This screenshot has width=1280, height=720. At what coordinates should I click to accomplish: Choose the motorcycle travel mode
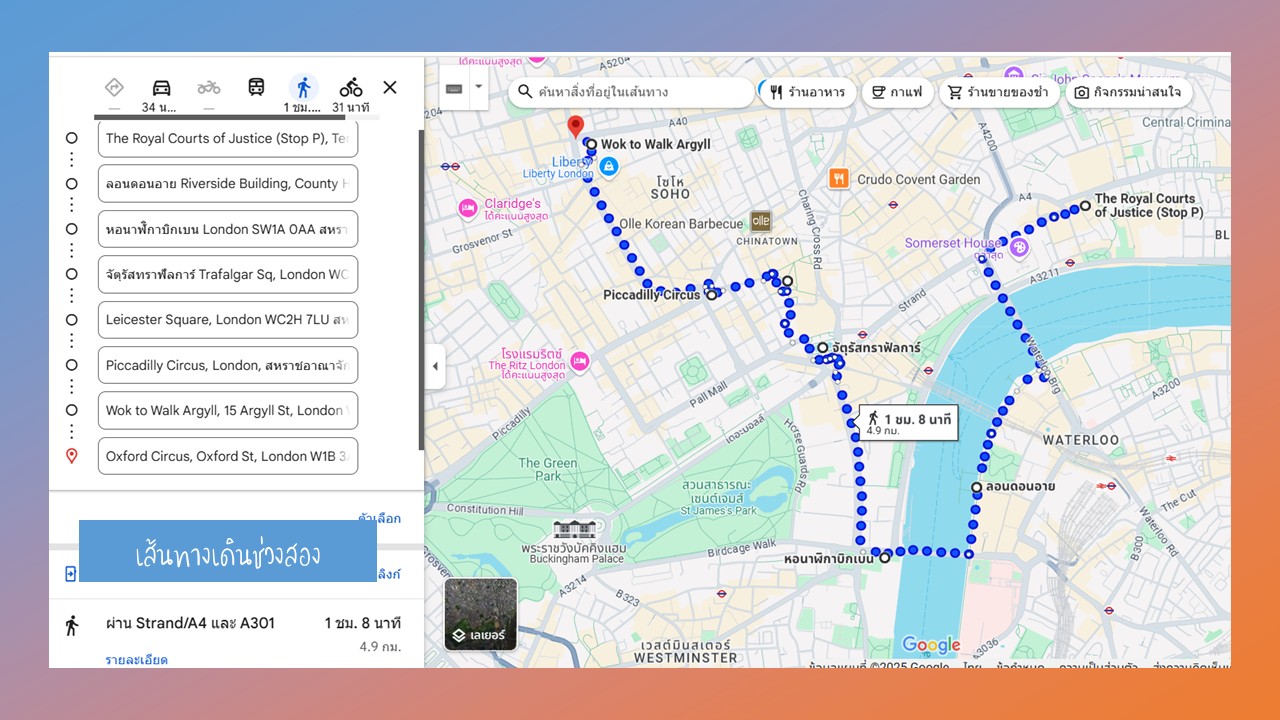pyautogui.click(x=208, y=87)
